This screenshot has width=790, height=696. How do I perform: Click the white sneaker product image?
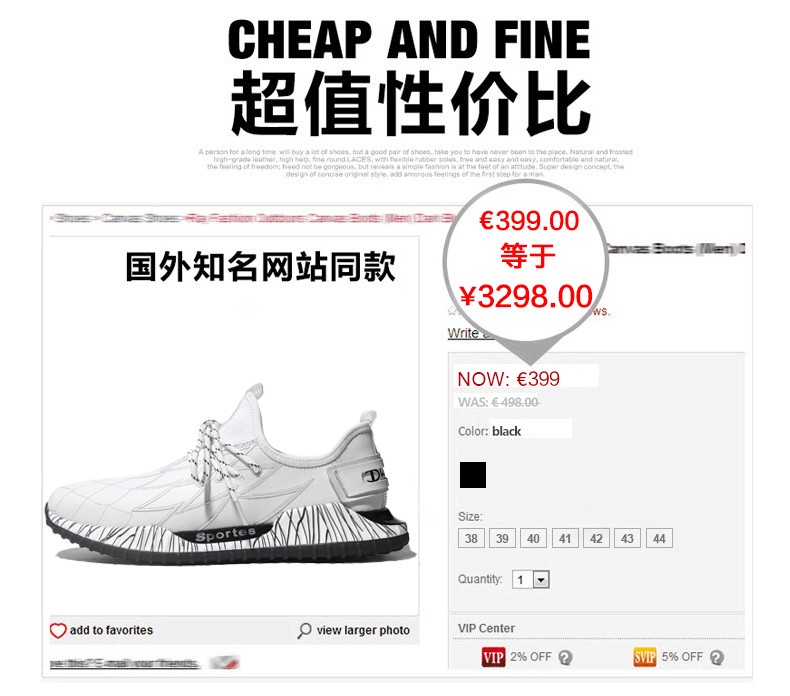(228, 474)
